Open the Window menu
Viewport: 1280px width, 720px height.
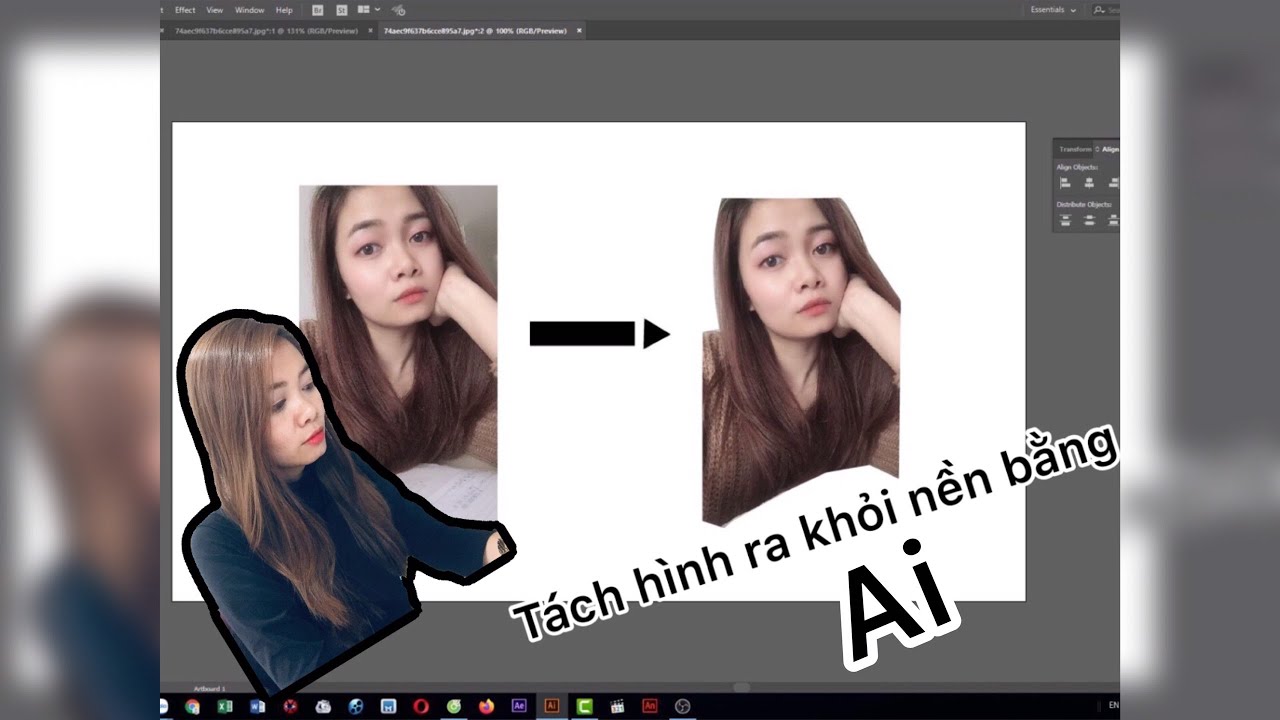click(249, 10)
